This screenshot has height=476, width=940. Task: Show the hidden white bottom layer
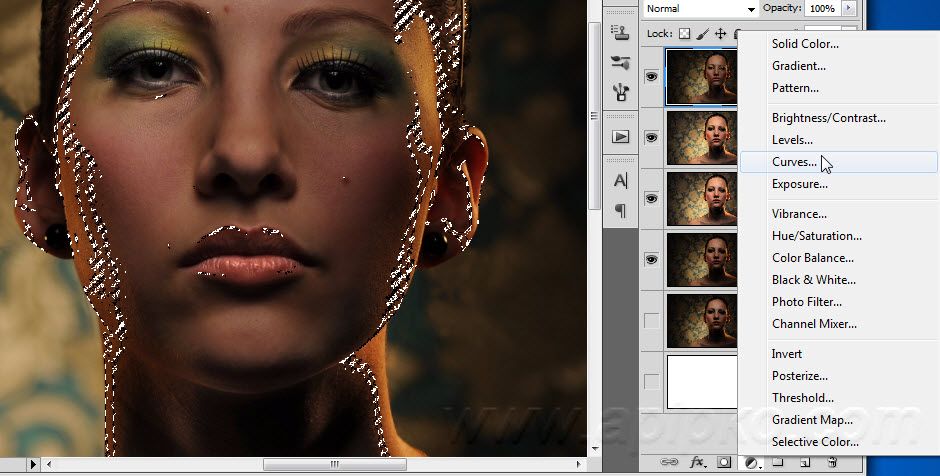(651, 381)
